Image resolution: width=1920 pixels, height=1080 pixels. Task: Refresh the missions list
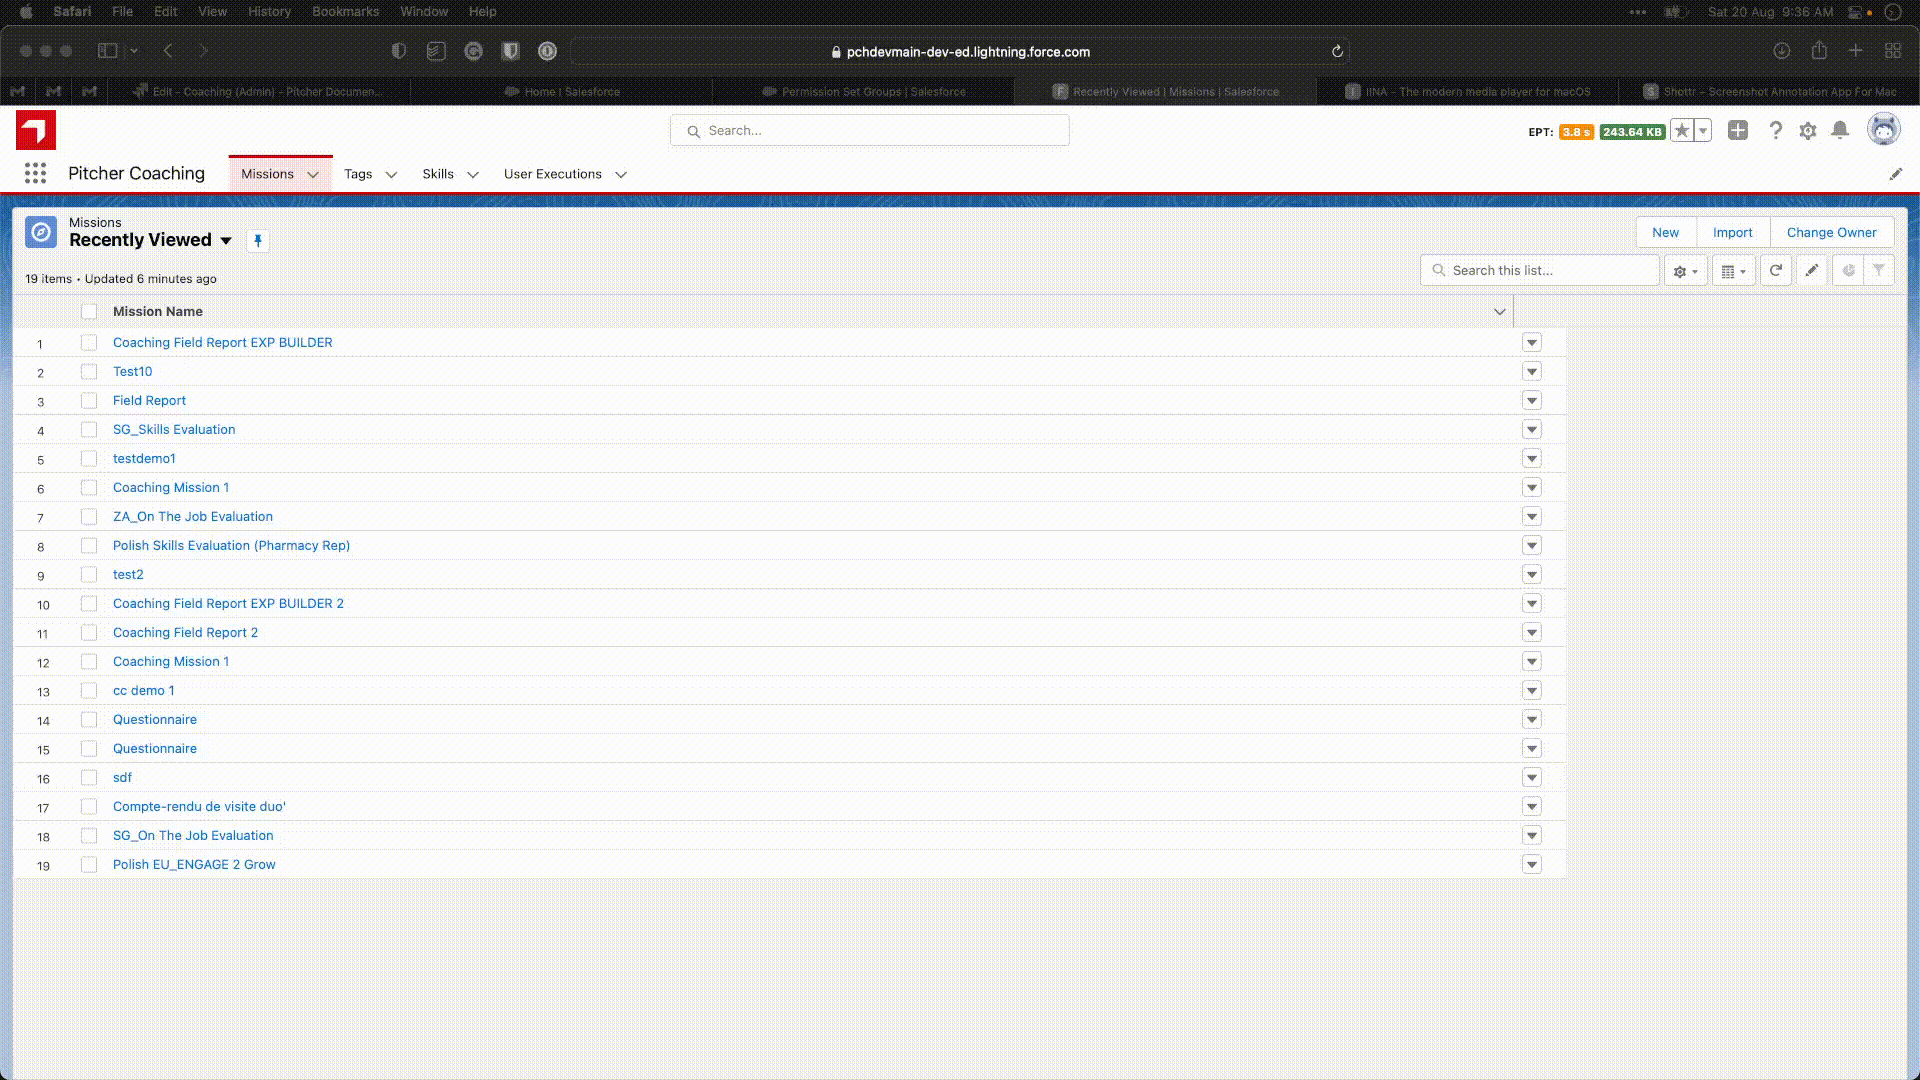(x=1775, y=271)
